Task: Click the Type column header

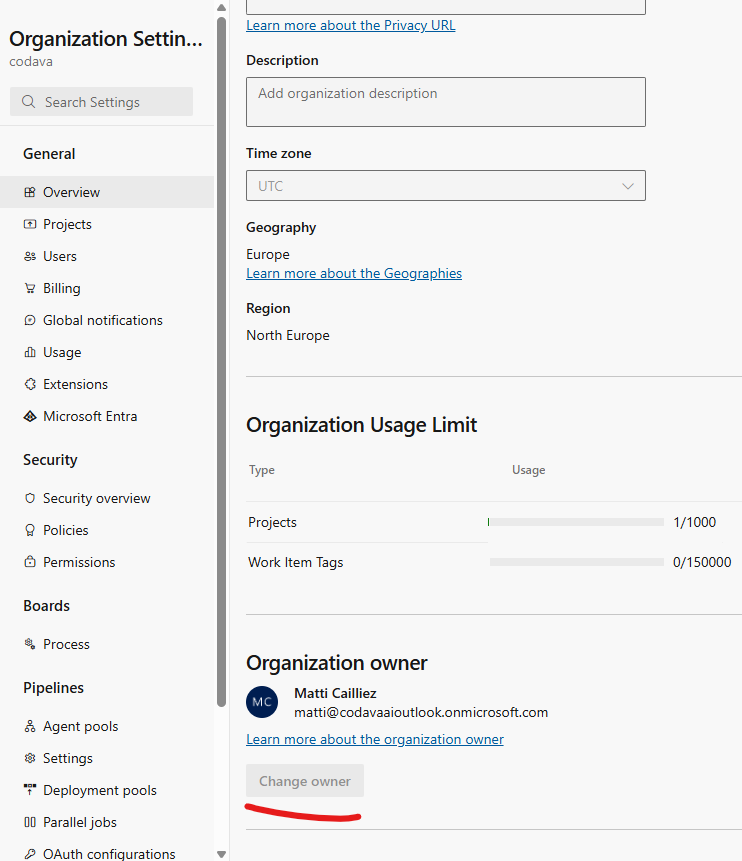Action: [261, 470]
